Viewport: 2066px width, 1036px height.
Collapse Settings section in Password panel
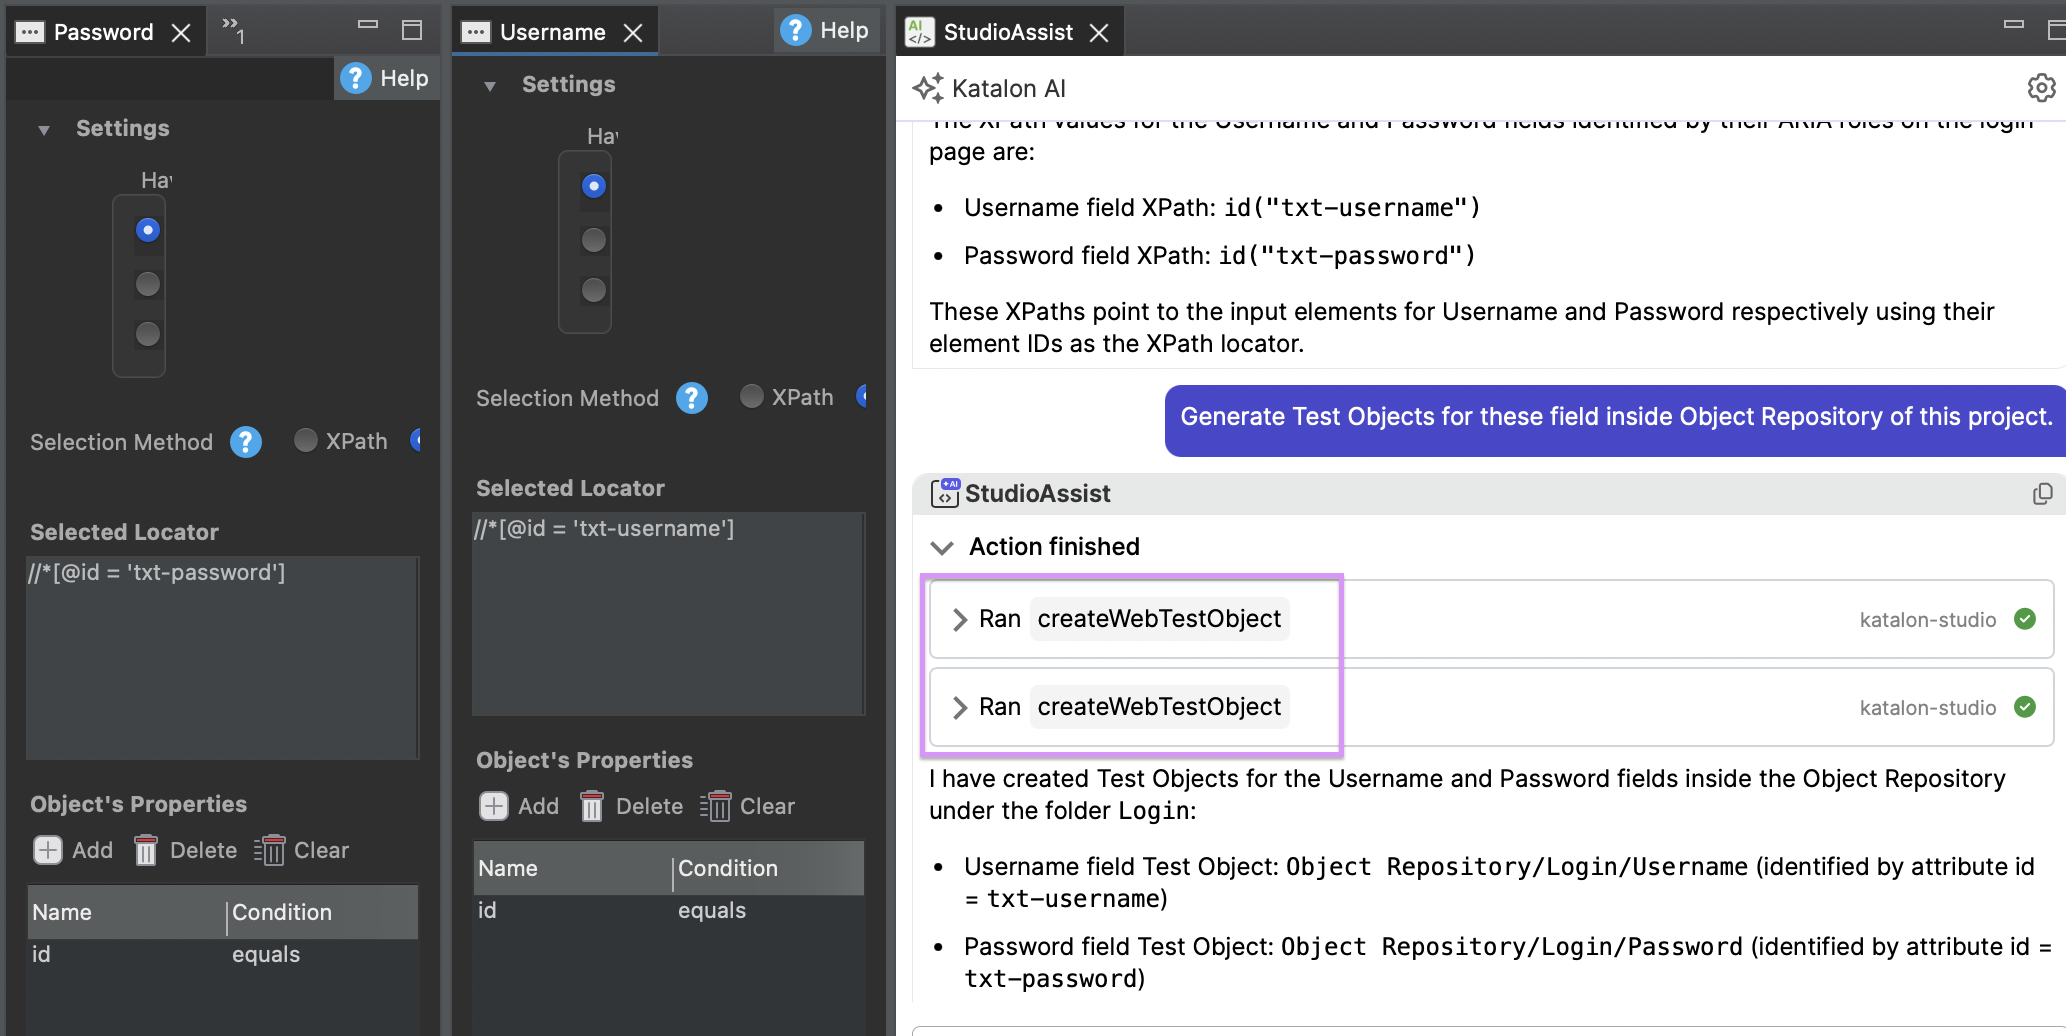point(44,129)
